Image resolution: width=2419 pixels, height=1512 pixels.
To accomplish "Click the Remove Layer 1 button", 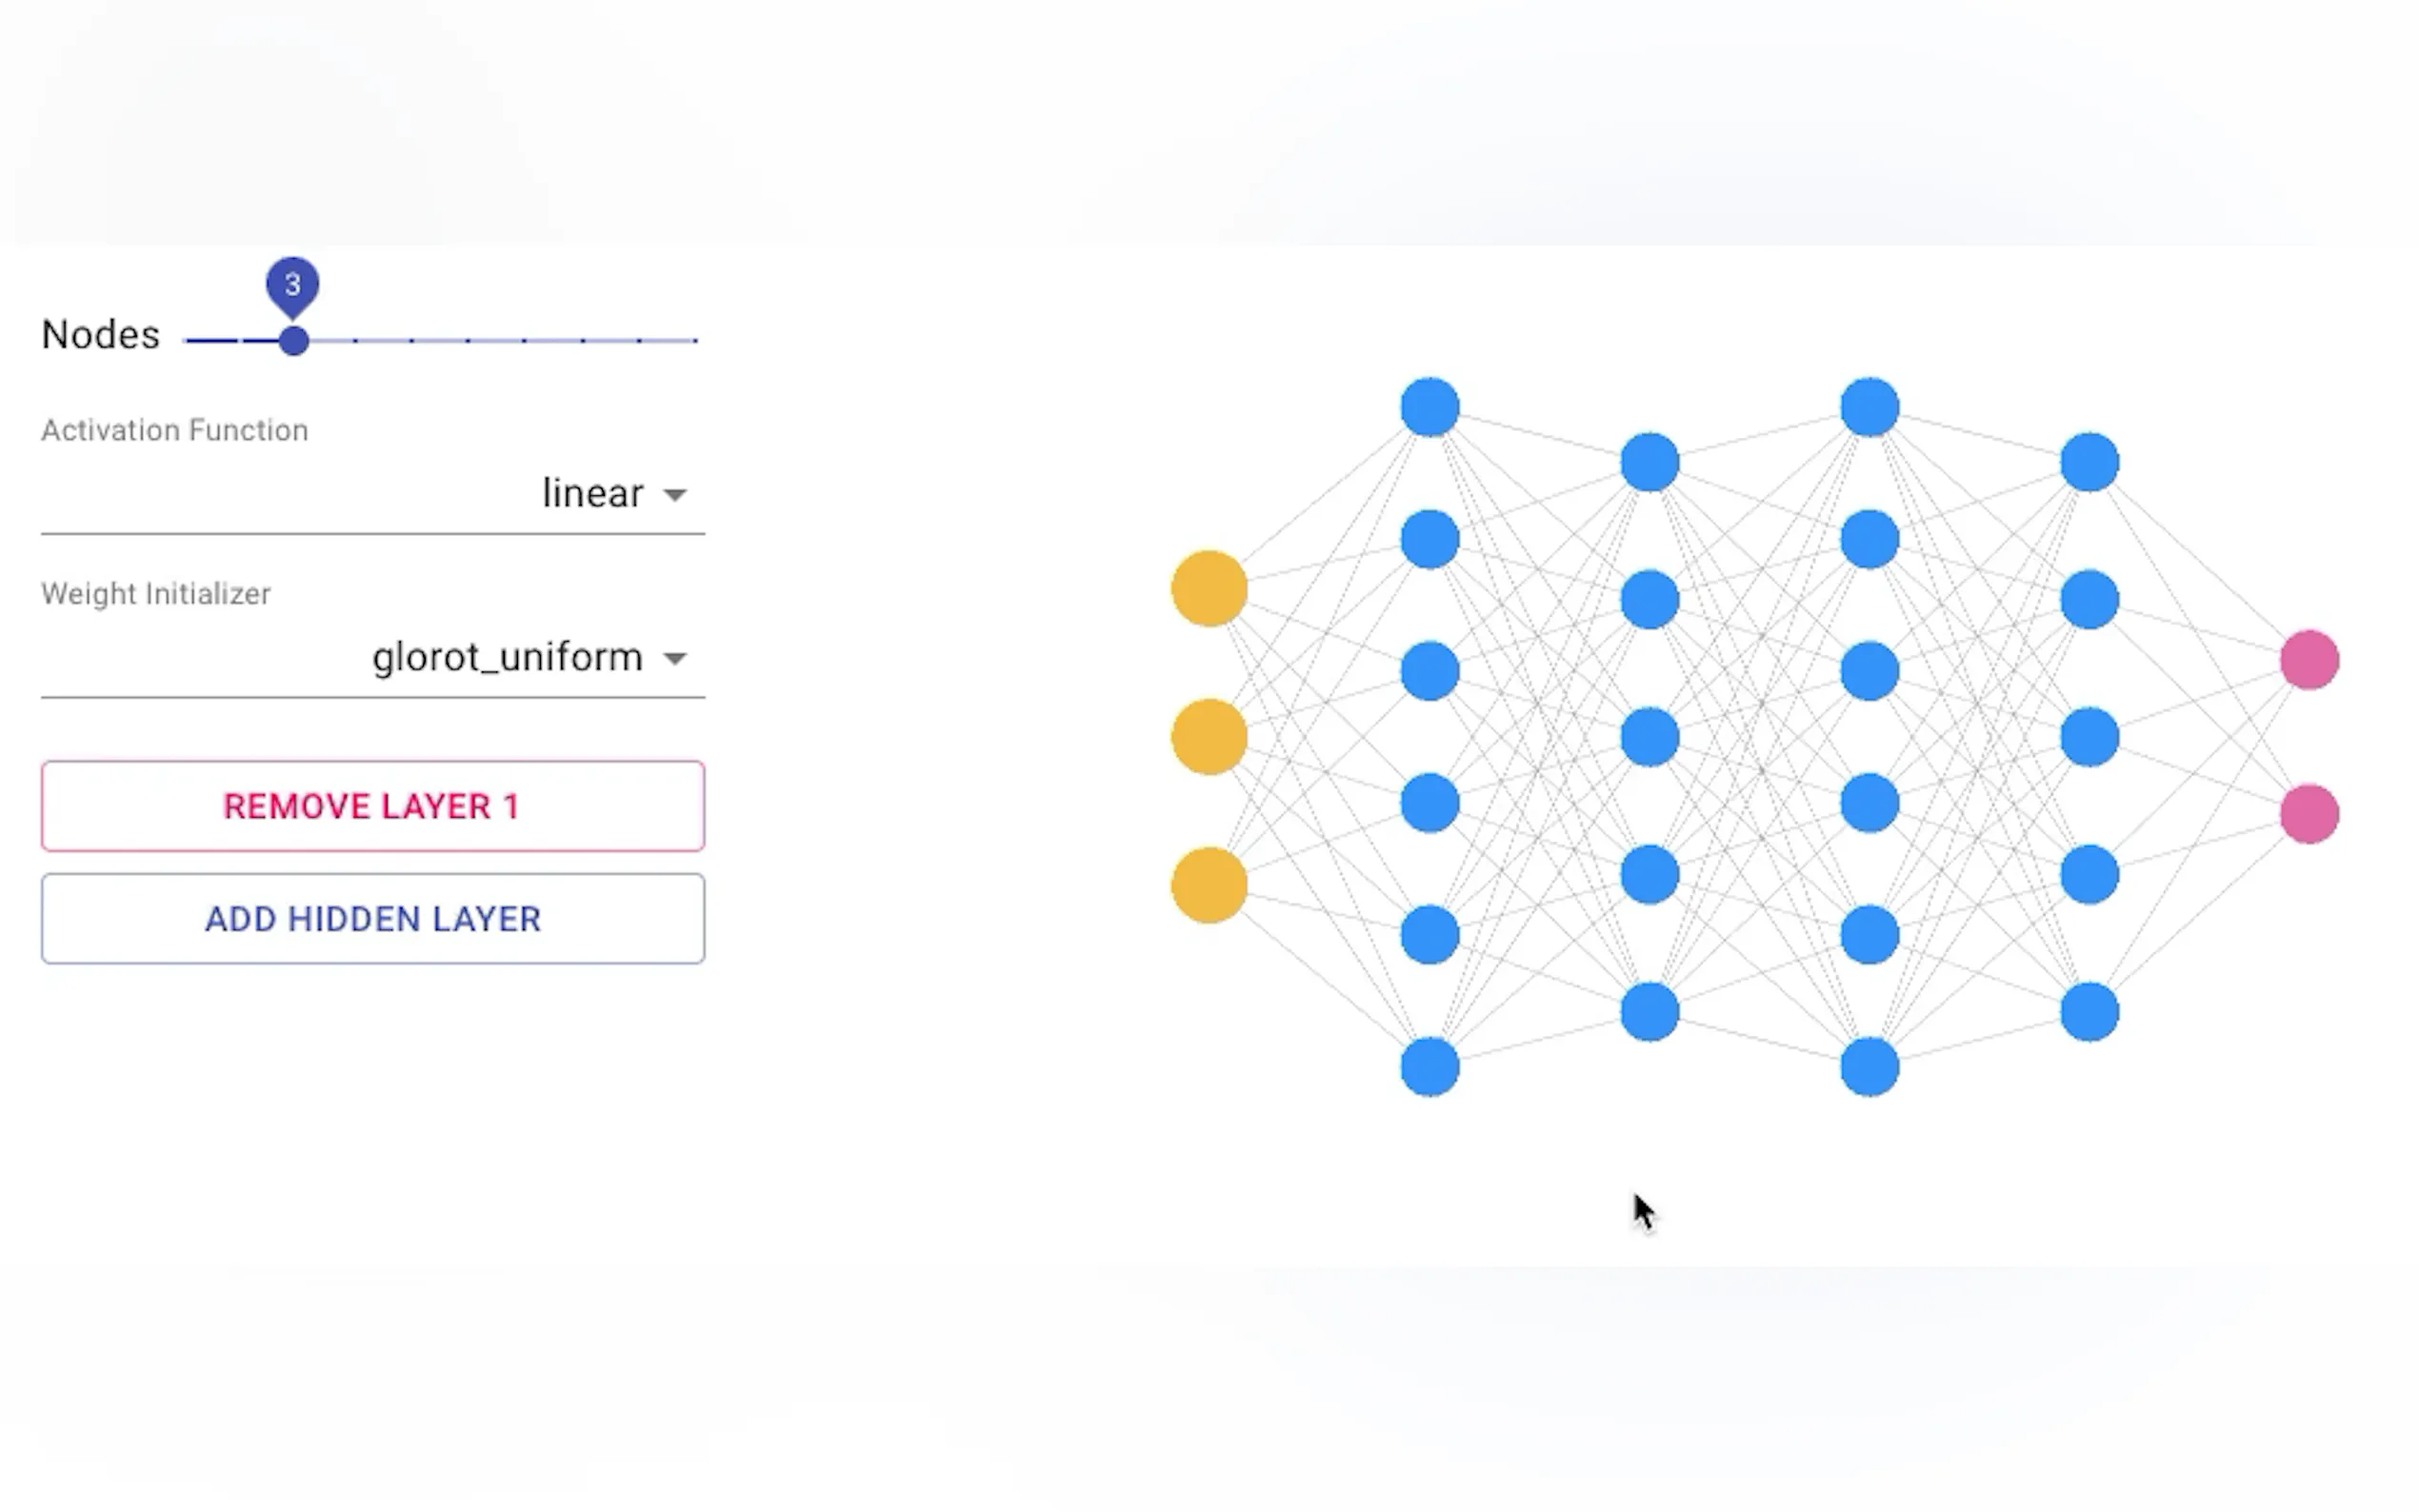I will (x=373, y=806).
